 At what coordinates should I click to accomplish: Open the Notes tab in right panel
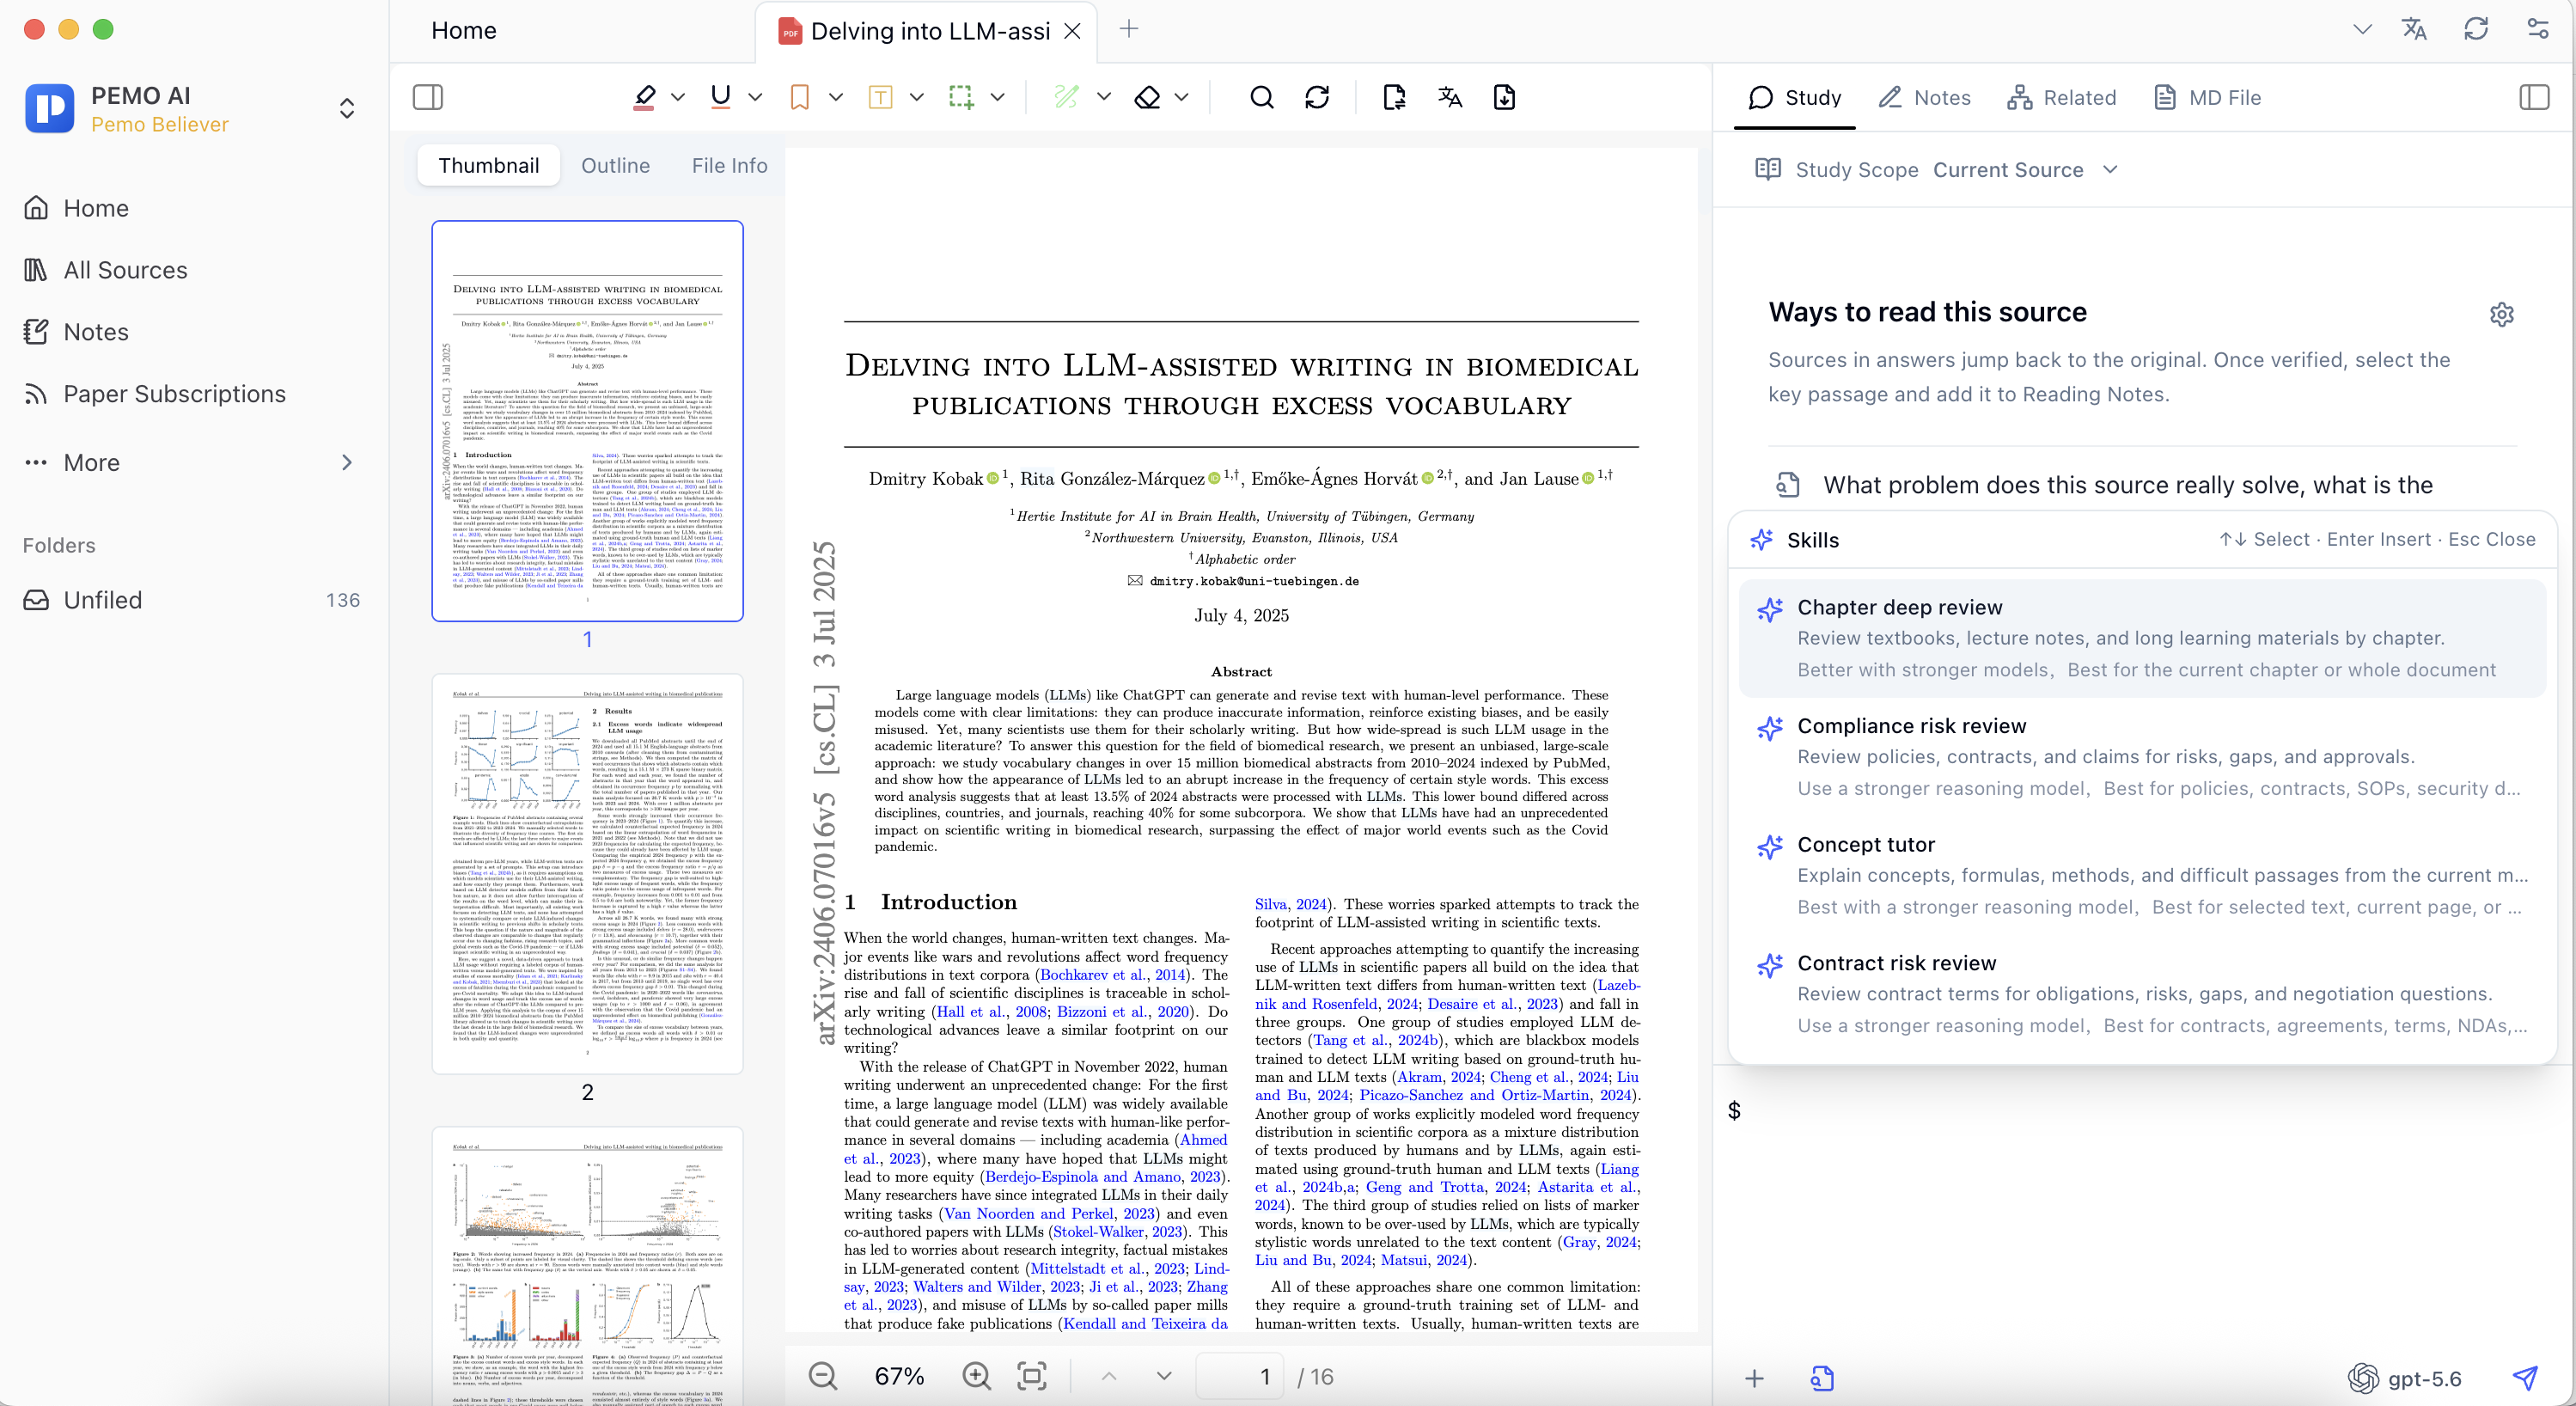[x=1924, y=97]
